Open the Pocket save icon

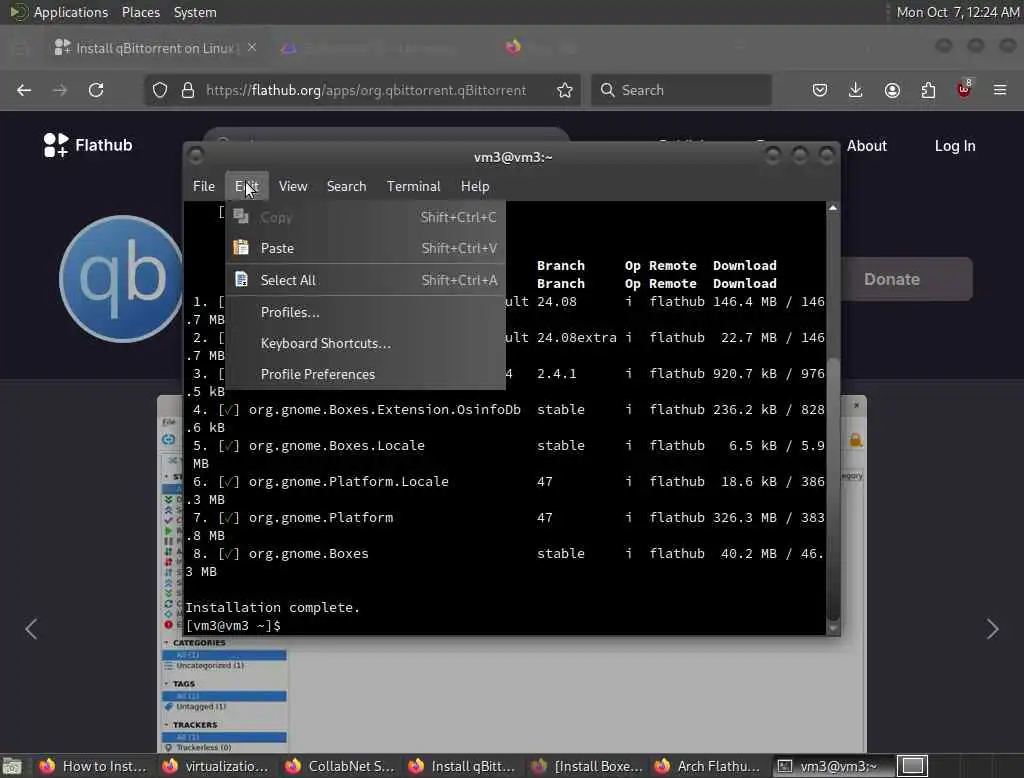click(820, 90)
